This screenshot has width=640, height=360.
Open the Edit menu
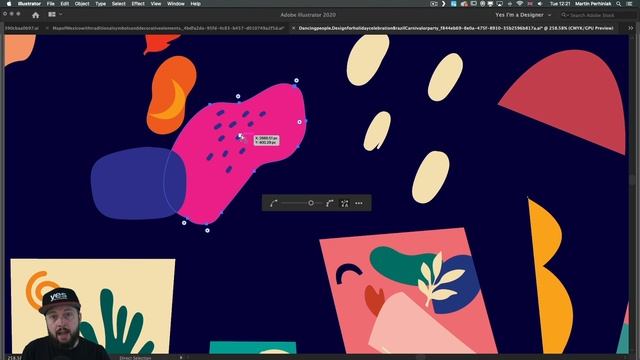(64, 4)
